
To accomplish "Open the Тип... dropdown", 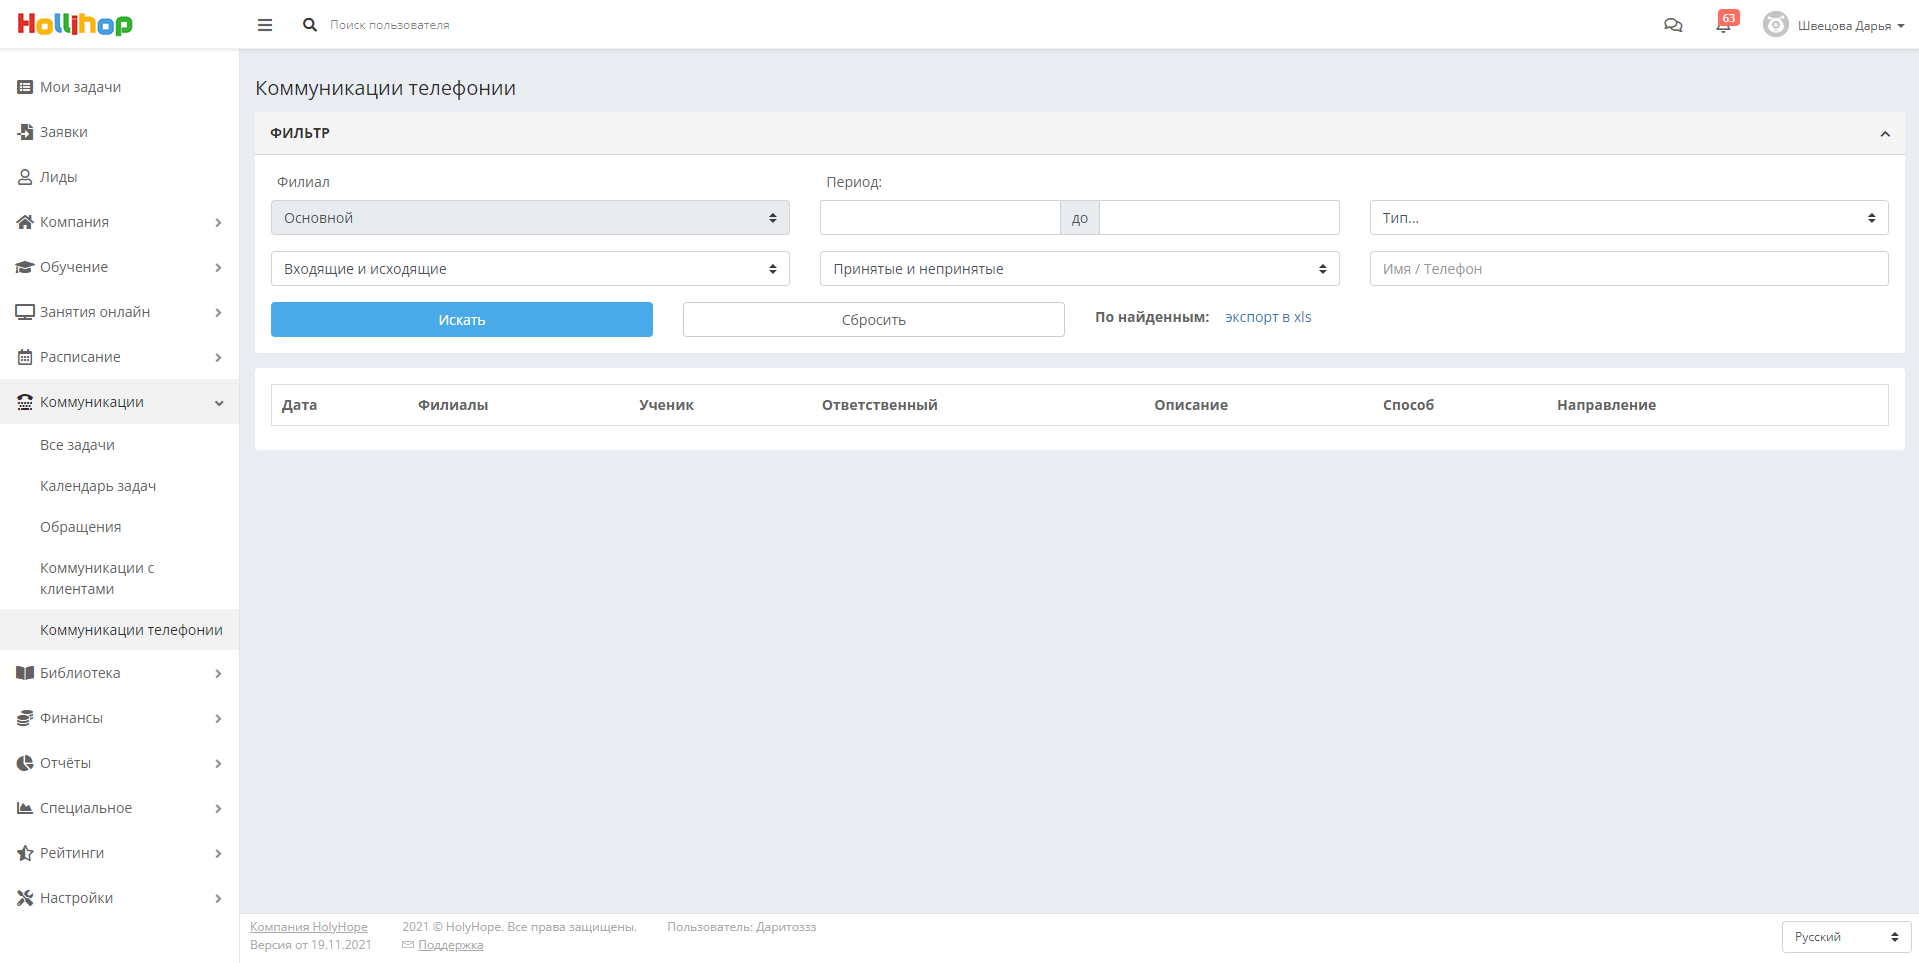I will [1629, 218].
